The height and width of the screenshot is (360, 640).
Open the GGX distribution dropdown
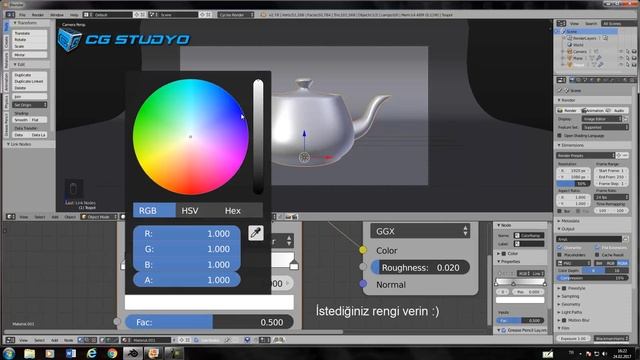point(420,231)
